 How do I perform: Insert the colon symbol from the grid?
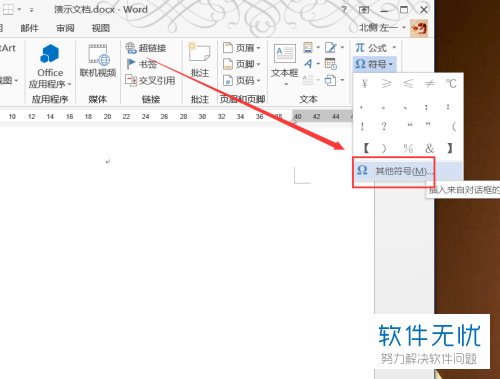click(448, 107)
